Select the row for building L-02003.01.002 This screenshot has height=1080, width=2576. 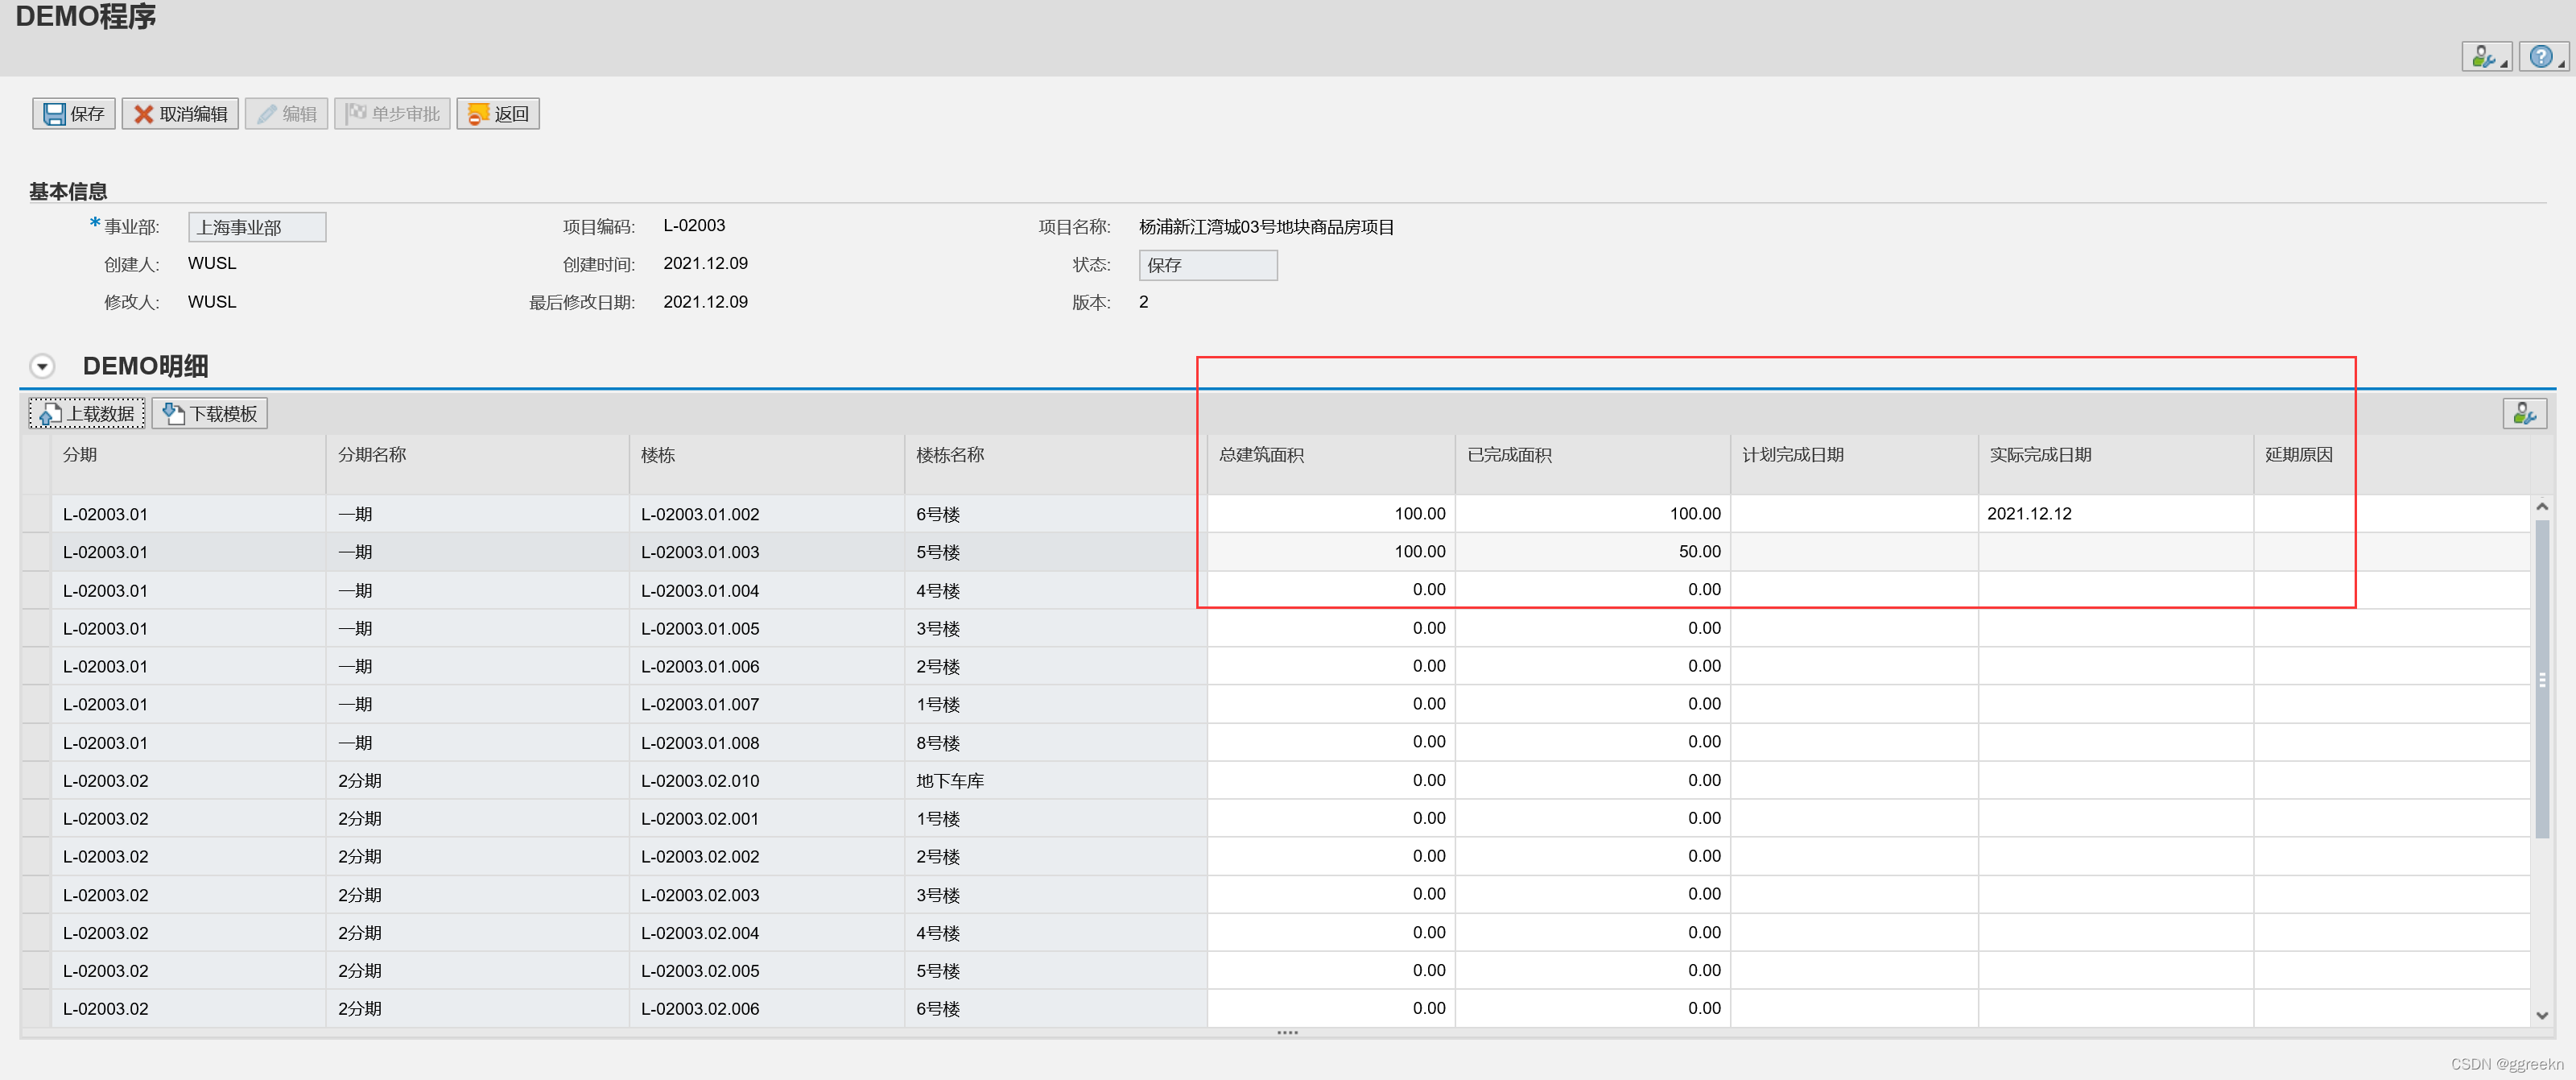point(36,514)
